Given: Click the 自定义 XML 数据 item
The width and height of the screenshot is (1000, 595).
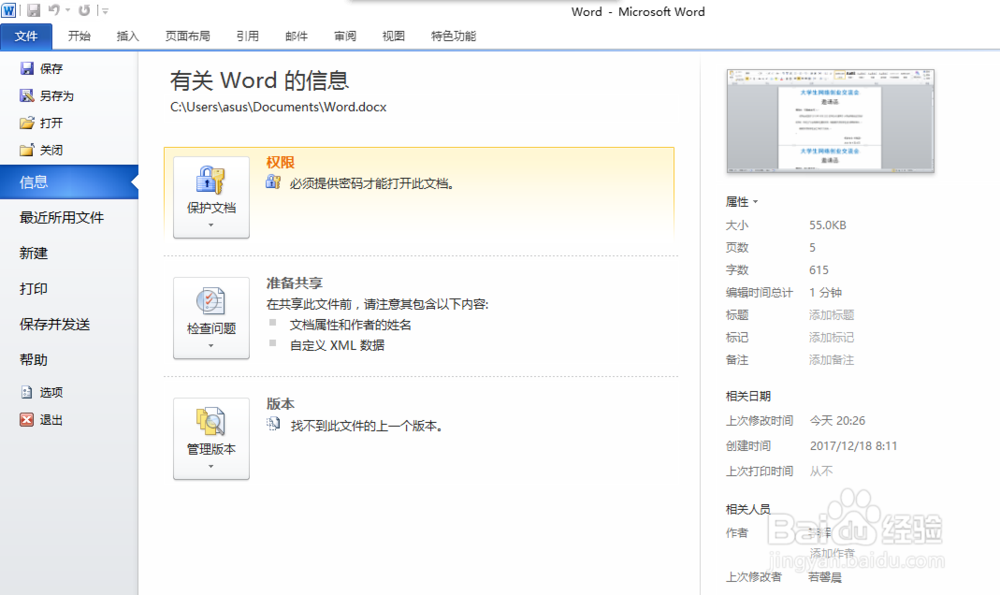Looking at the screenshot, I should point(337,346).
